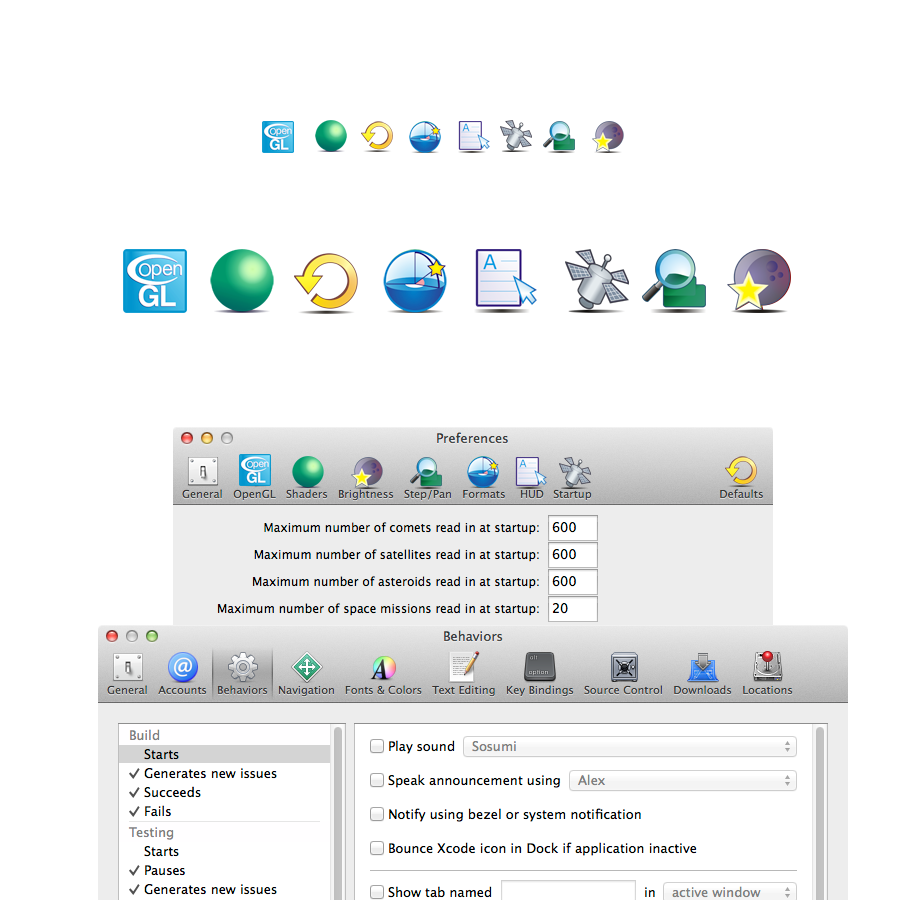Open the Navigation preferences tab

click(x=306, y=674)
